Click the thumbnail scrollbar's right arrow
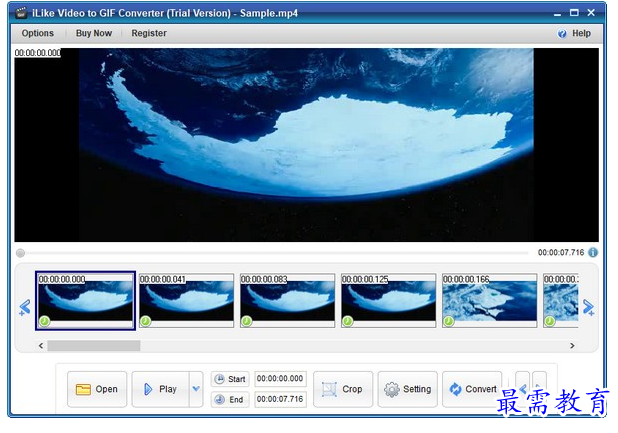This screenshot has width=618, height=433. (x=572, y=346)
